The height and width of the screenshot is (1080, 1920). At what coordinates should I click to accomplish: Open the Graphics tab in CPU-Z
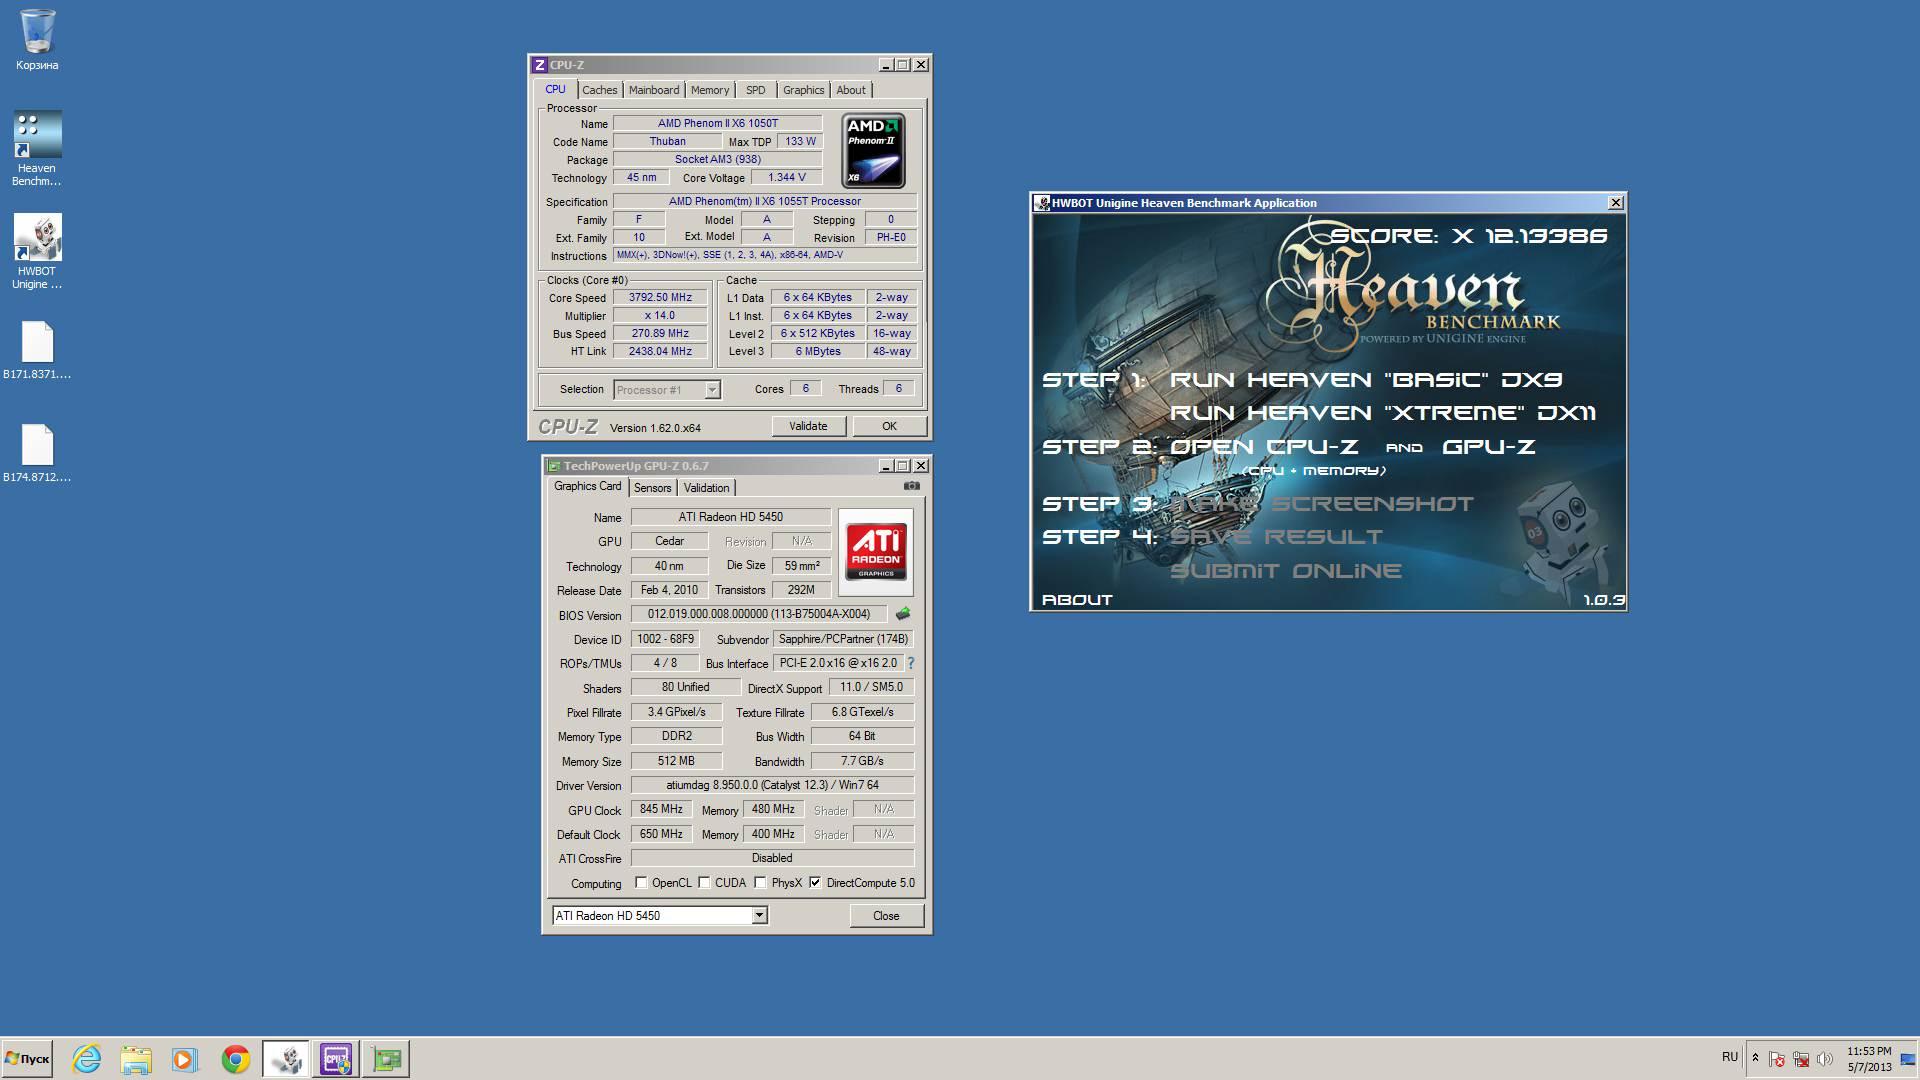click(803, 90)
